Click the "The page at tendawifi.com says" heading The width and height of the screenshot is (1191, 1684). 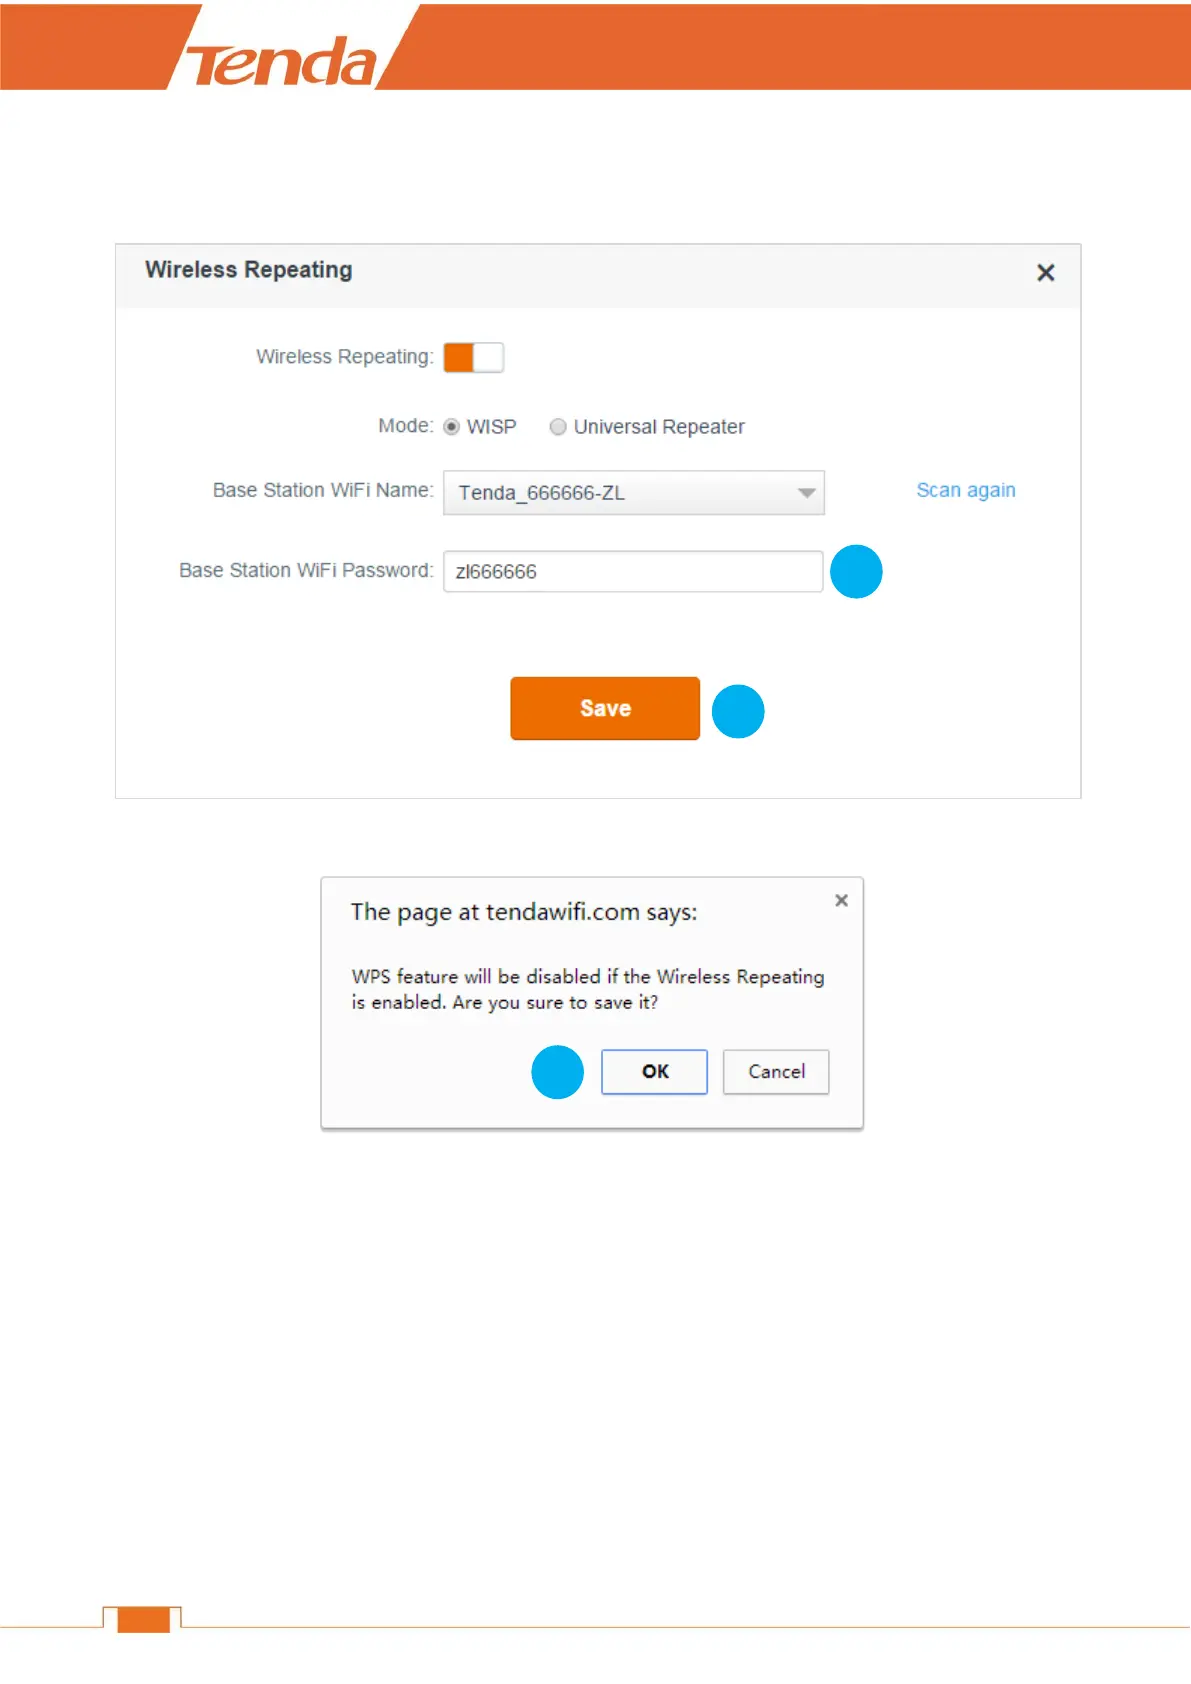(x=524, y=912)
